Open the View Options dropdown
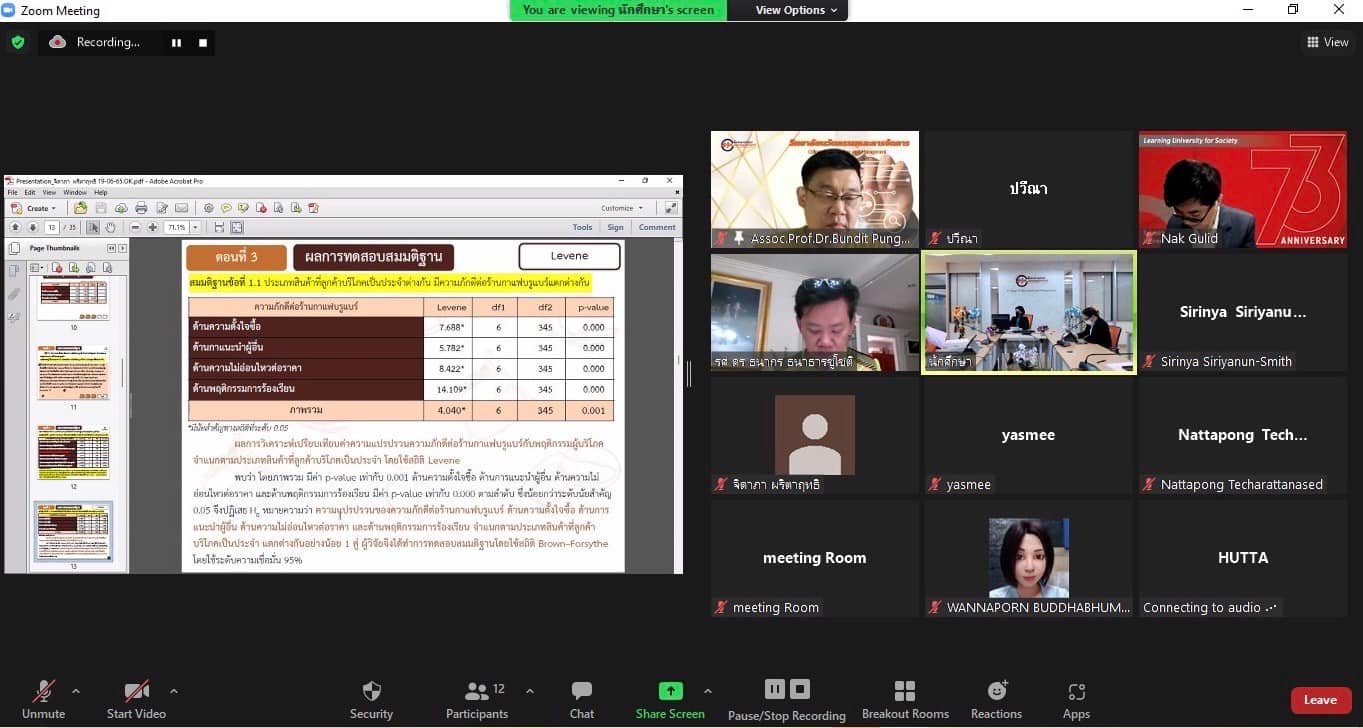Image resolution: width=1363 pixels, height=728 pixels. pos(796,10)
